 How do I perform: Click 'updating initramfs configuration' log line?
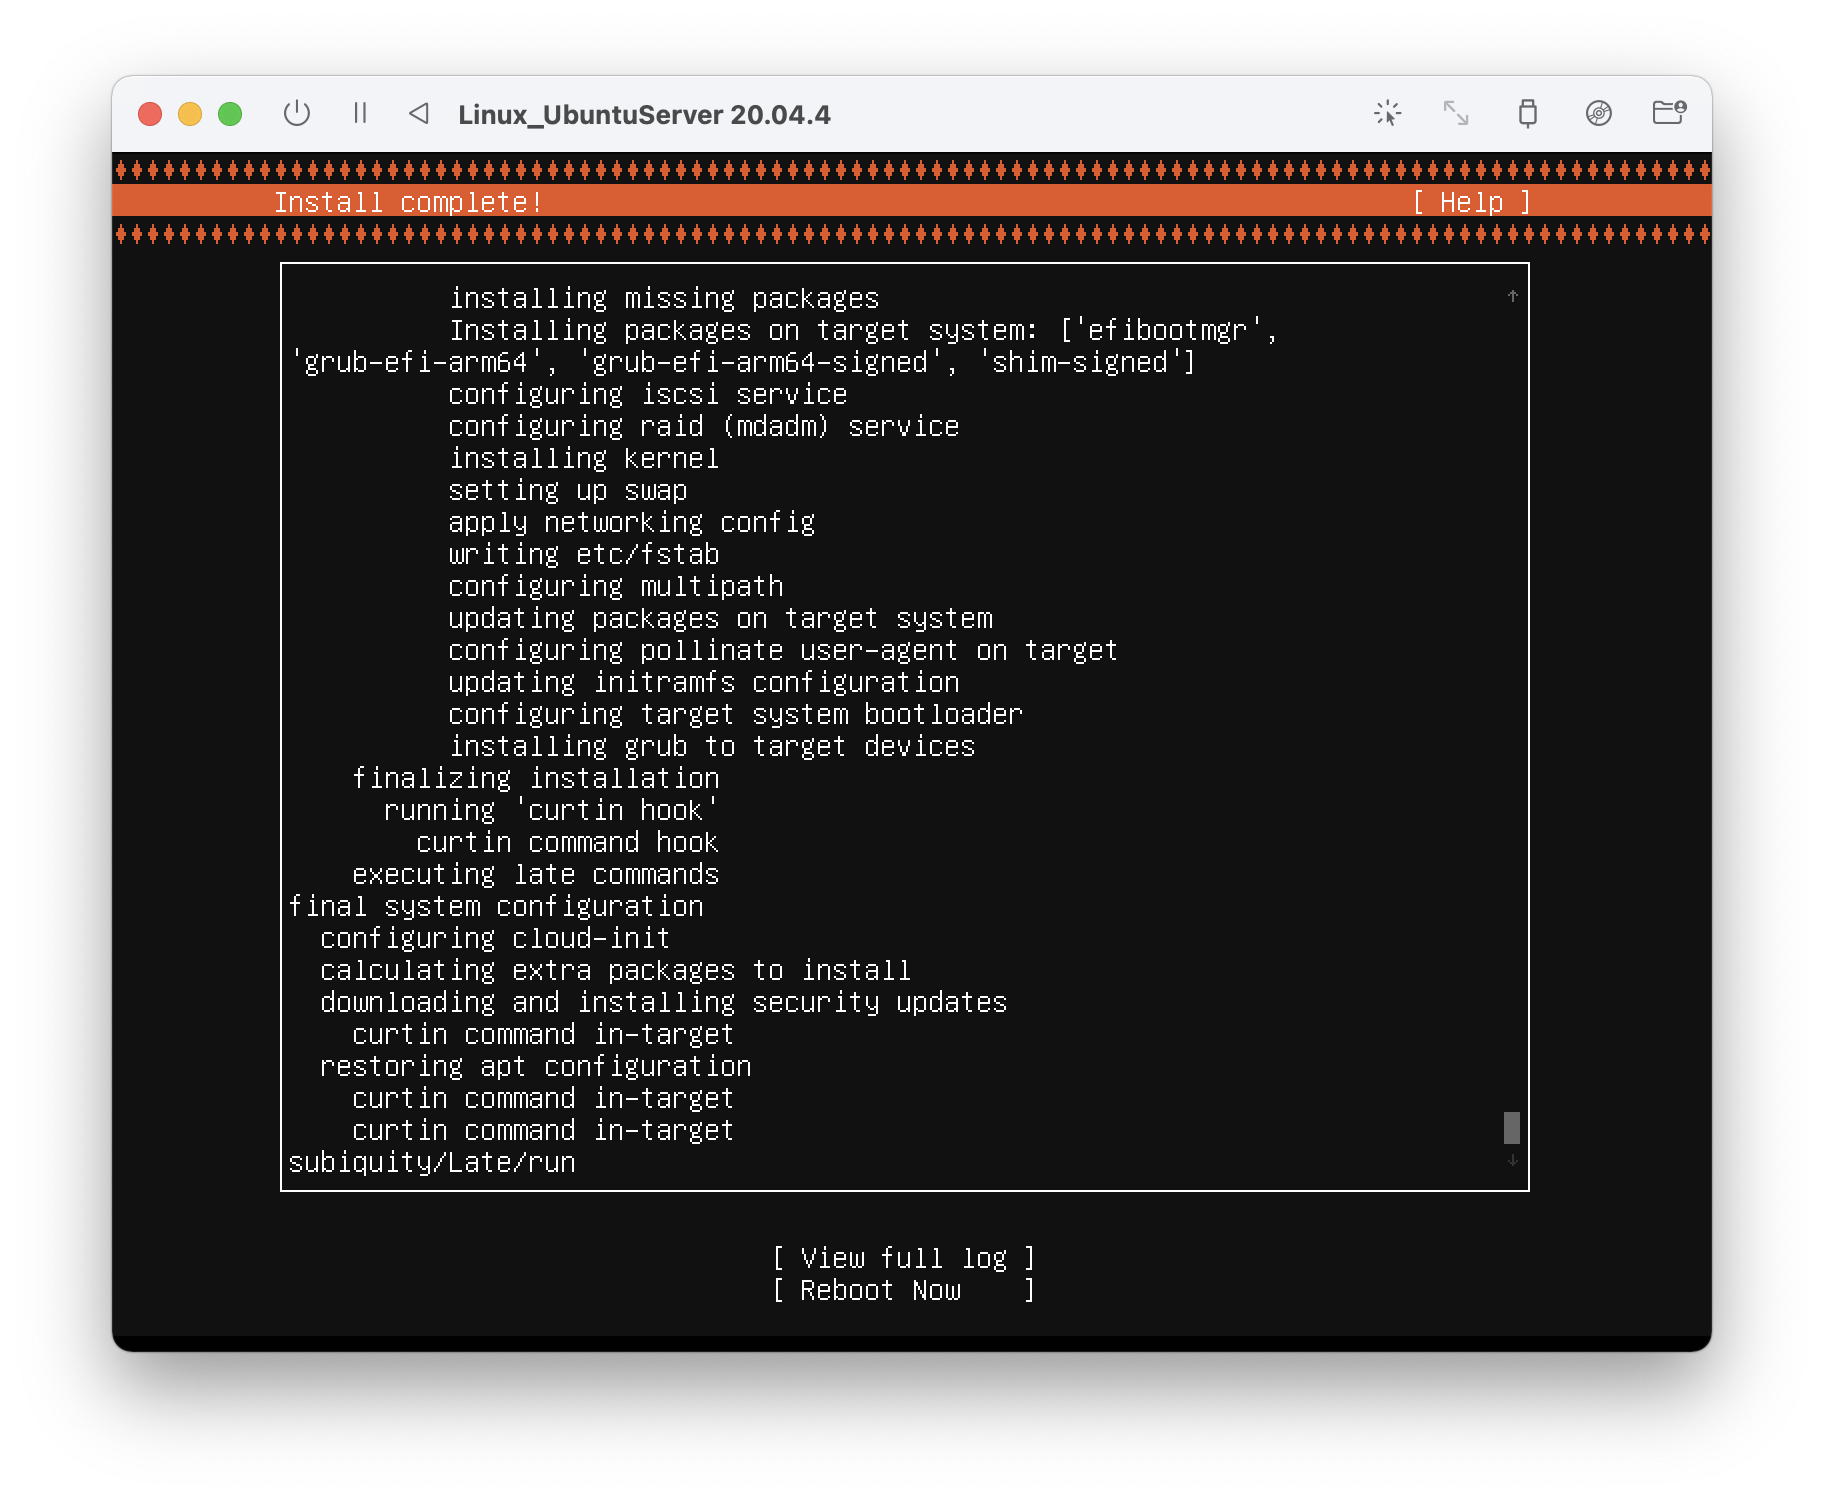click(704, 683)
